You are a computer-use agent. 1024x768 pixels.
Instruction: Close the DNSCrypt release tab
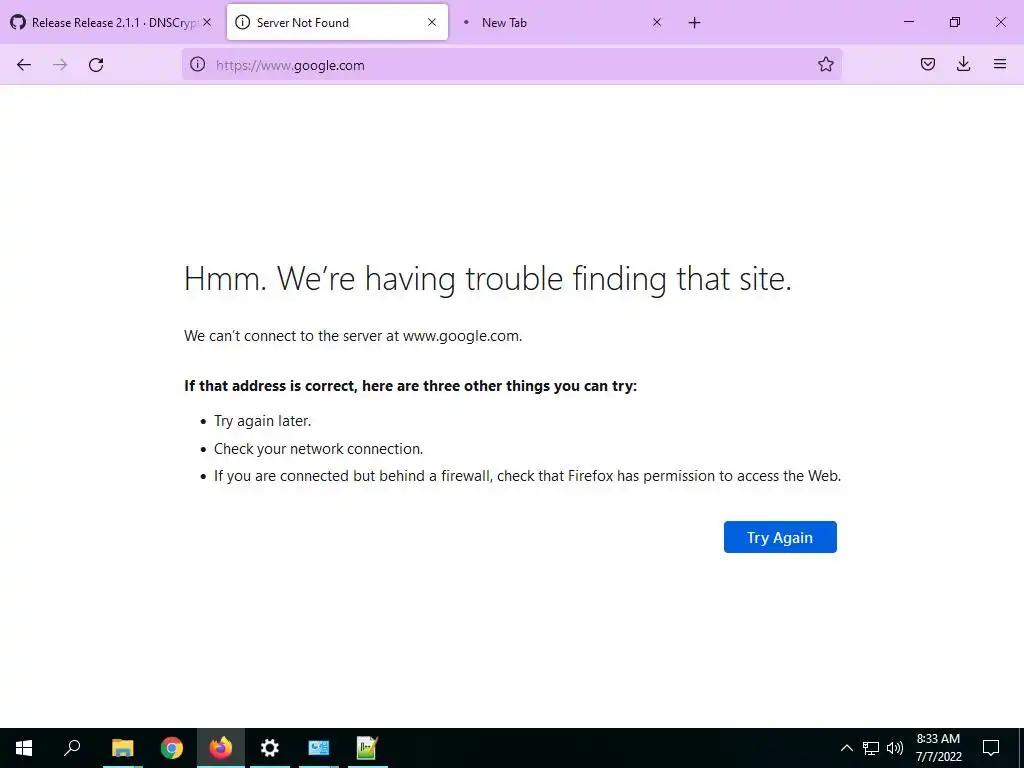(x=207, y=22)
